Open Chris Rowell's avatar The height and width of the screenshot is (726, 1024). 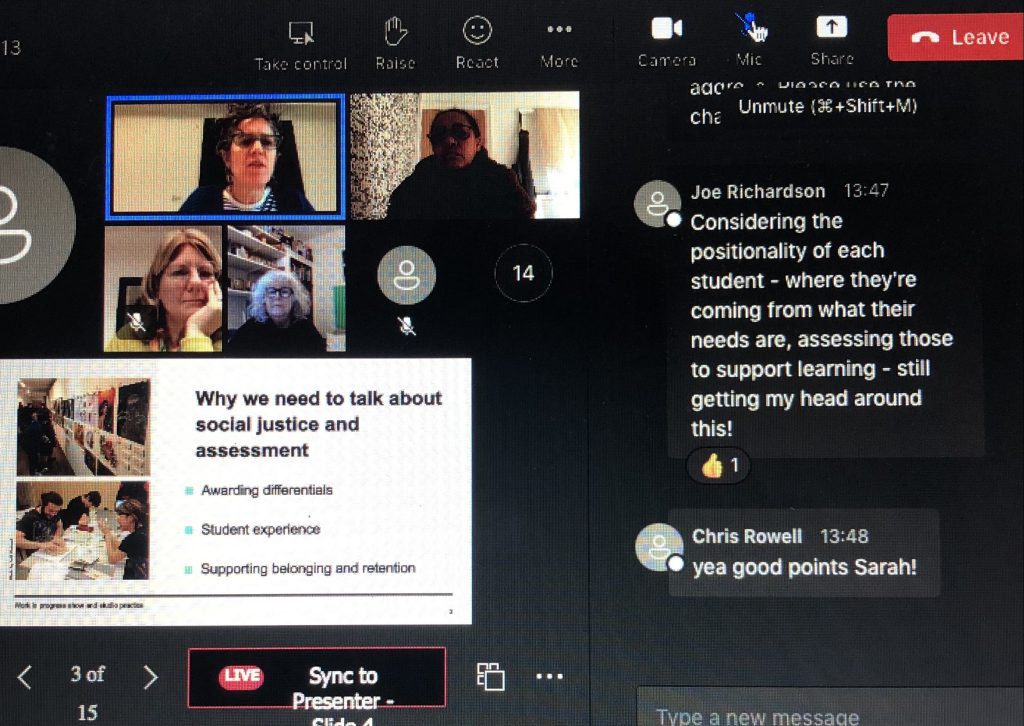(x=659, y=547)
